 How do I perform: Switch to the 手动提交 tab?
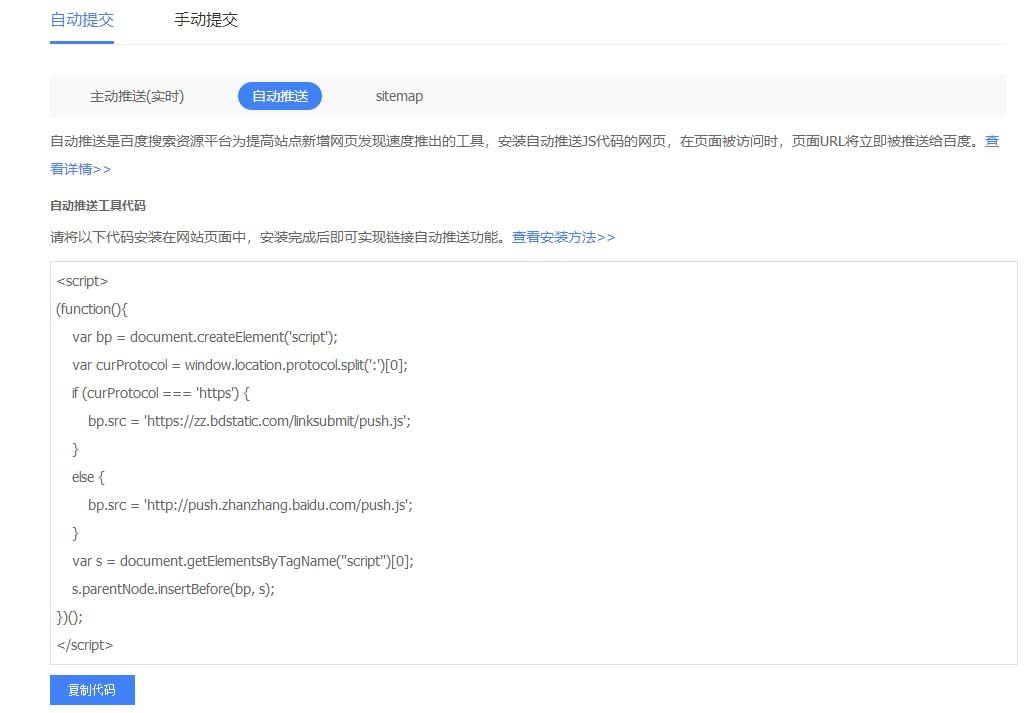point(206,20)
